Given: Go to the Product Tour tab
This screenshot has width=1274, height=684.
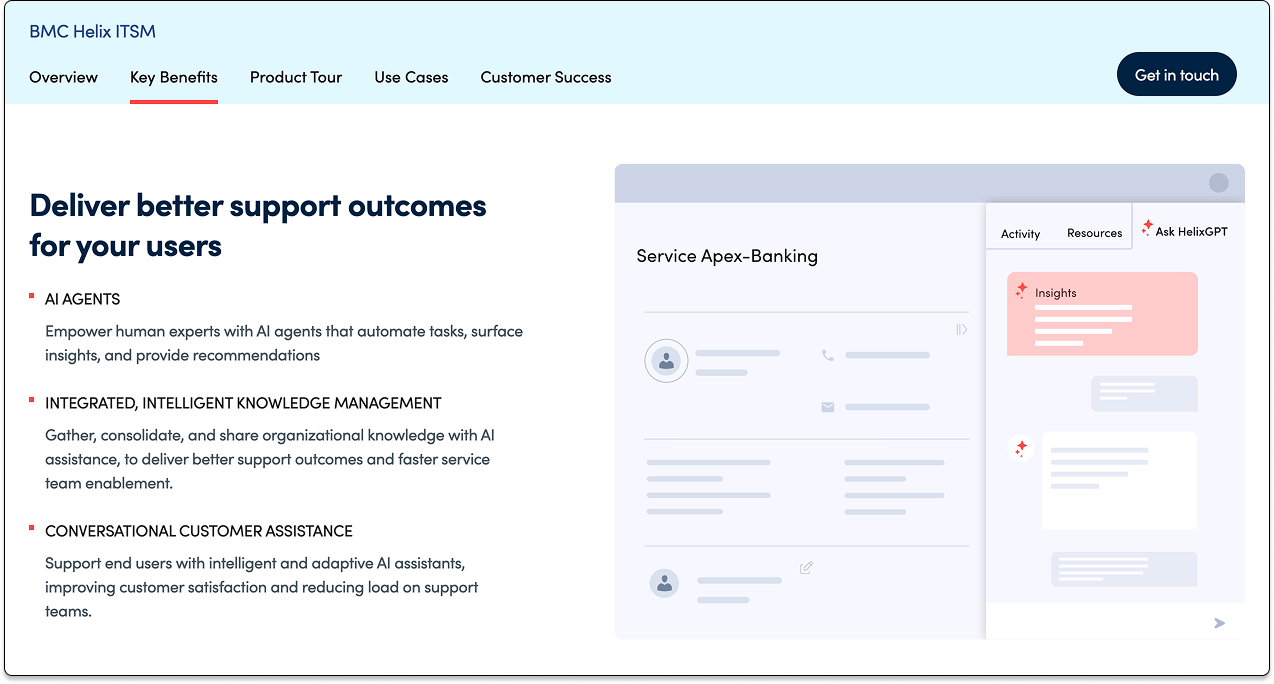Looking at the screenshot, I should point(296,77).
